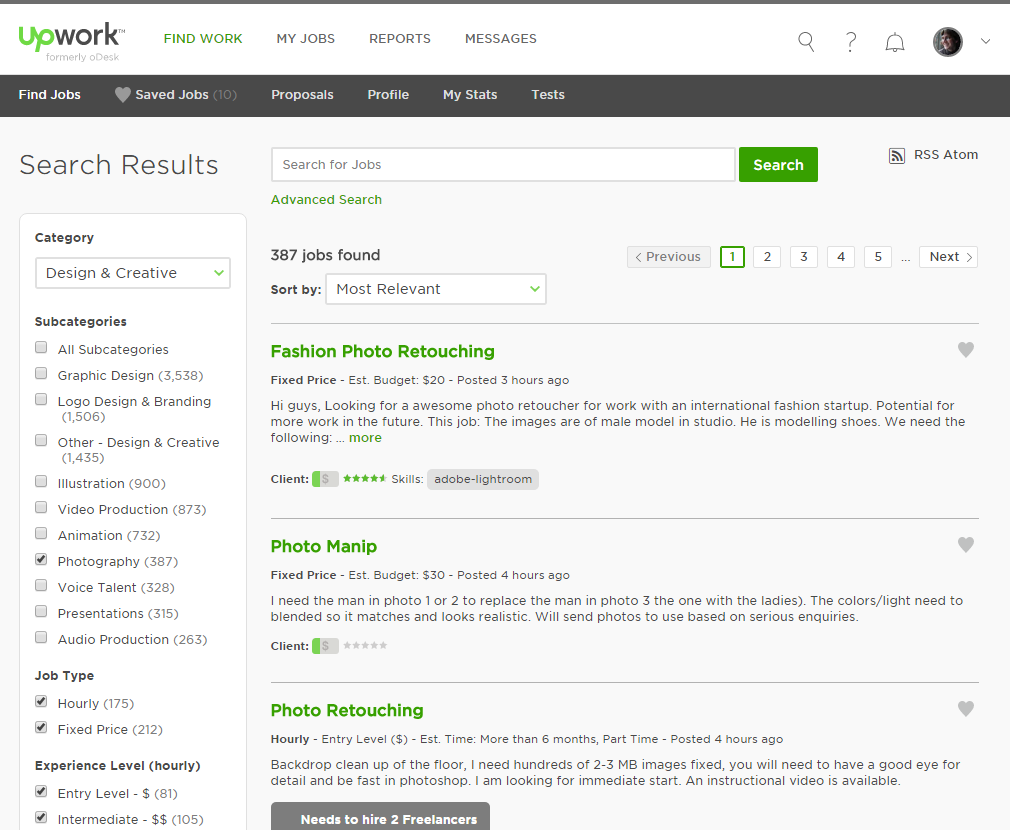Save the Photo Manip job with heart

coord(966,545)
